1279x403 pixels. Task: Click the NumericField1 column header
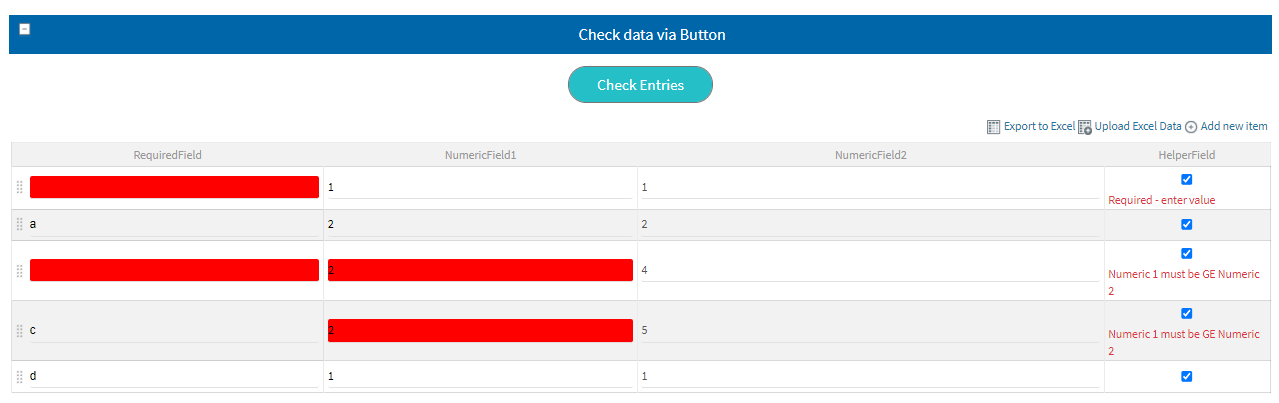pyautogui.click(x=480, y=155)
